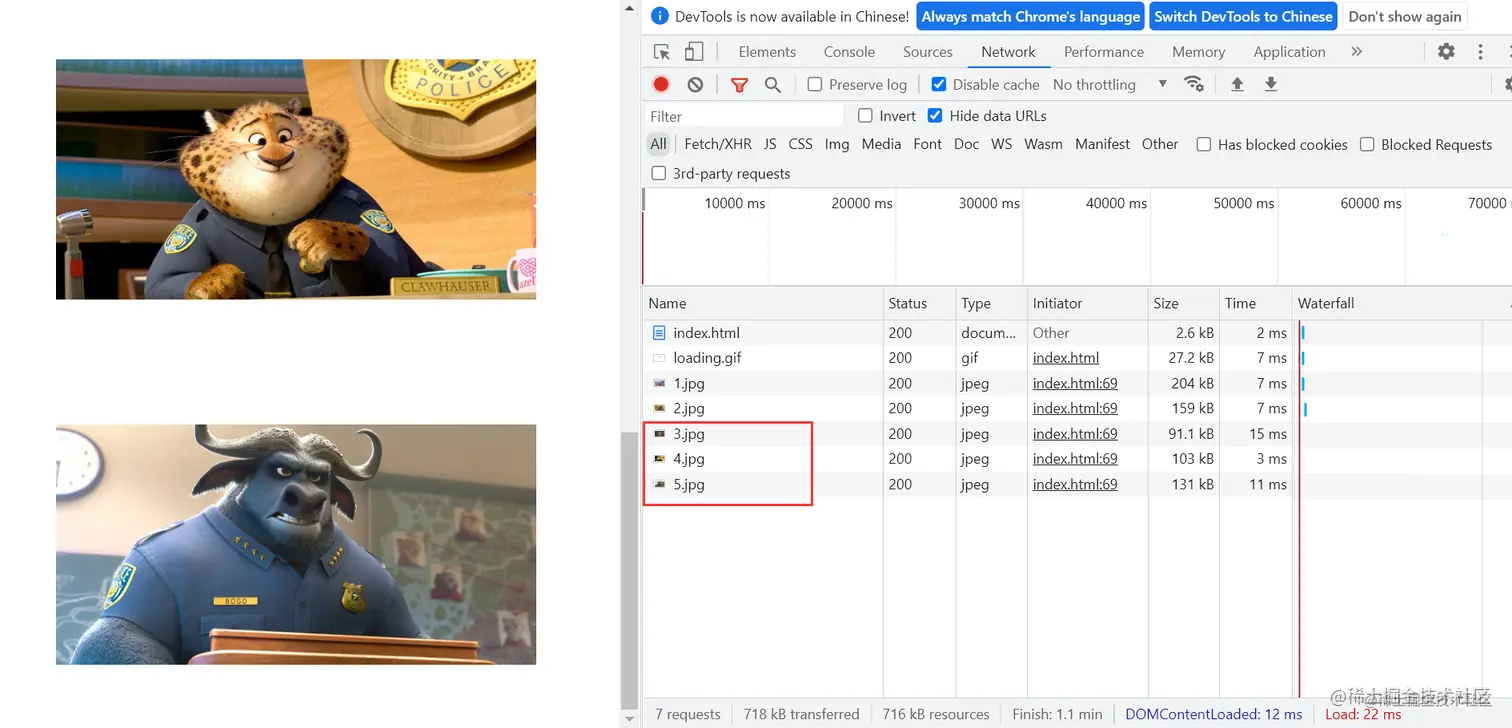Filter requests by Wasm

1043,144
